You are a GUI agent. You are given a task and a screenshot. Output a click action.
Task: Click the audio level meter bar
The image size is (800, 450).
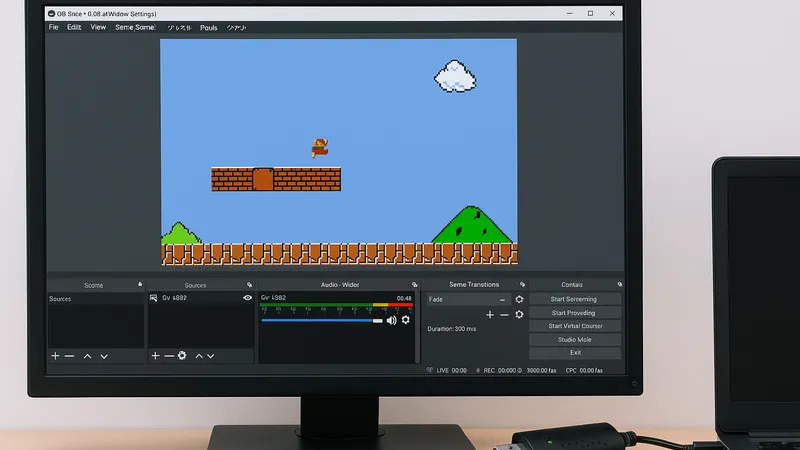pyautogui.click(x=336, y=305)
